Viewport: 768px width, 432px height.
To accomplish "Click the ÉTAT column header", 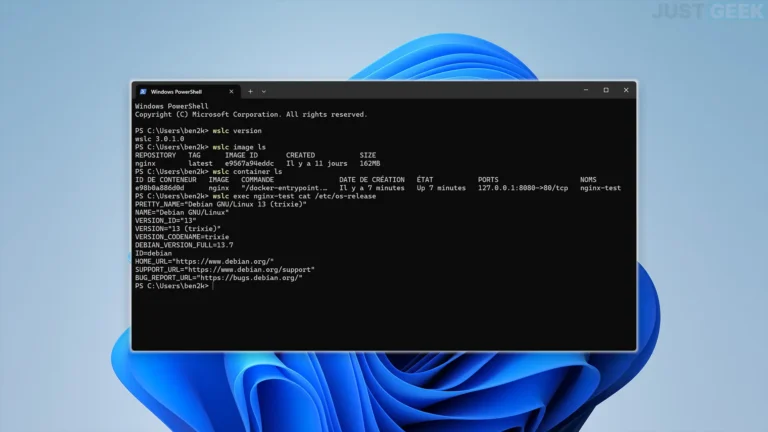I will coord(425,180).
